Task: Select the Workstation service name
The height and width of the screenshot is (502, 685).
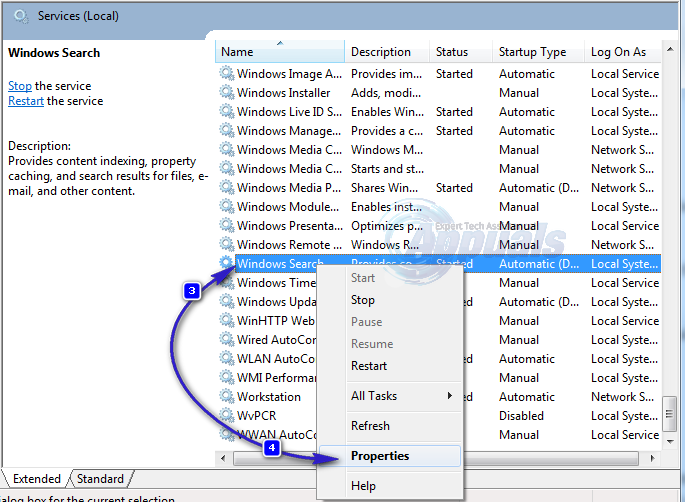Action: (269, 397)
